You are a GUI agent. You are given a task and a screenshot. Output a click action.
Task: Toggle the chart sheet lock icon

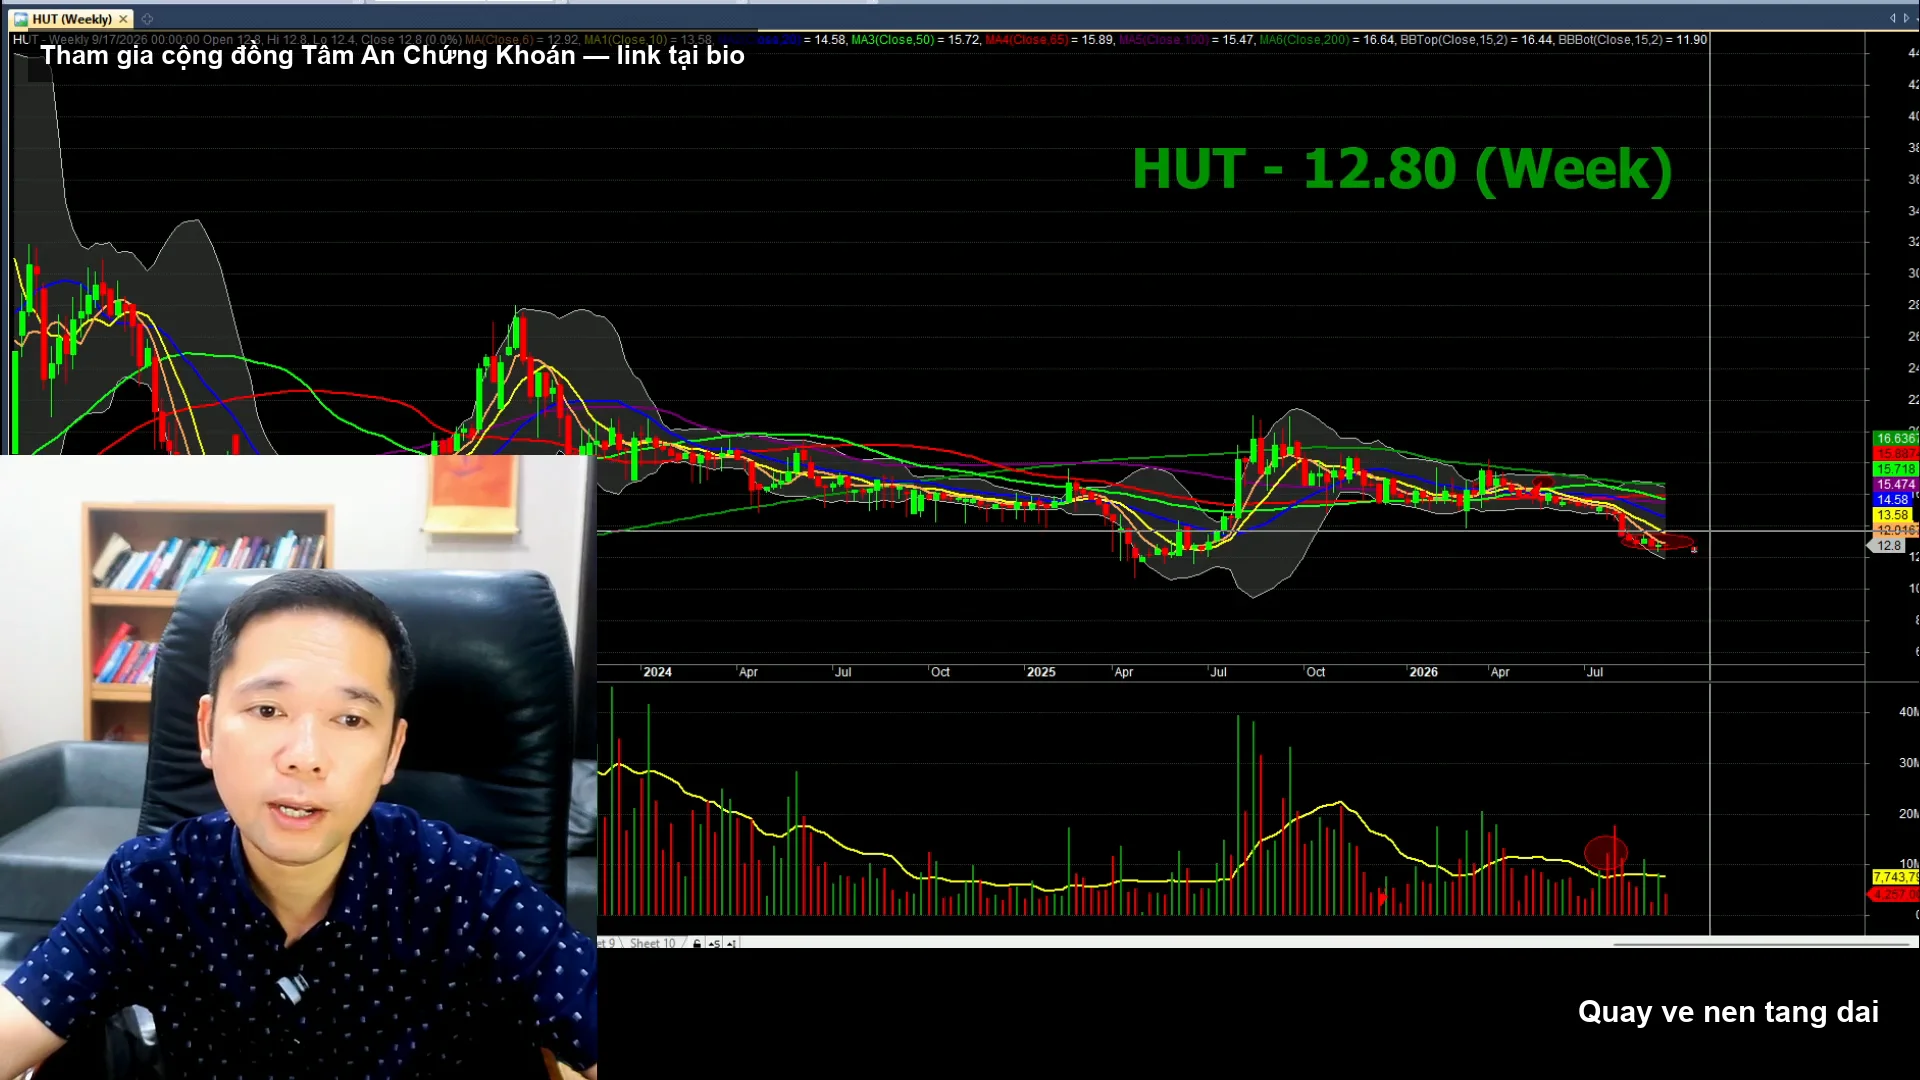click(697, 943)
